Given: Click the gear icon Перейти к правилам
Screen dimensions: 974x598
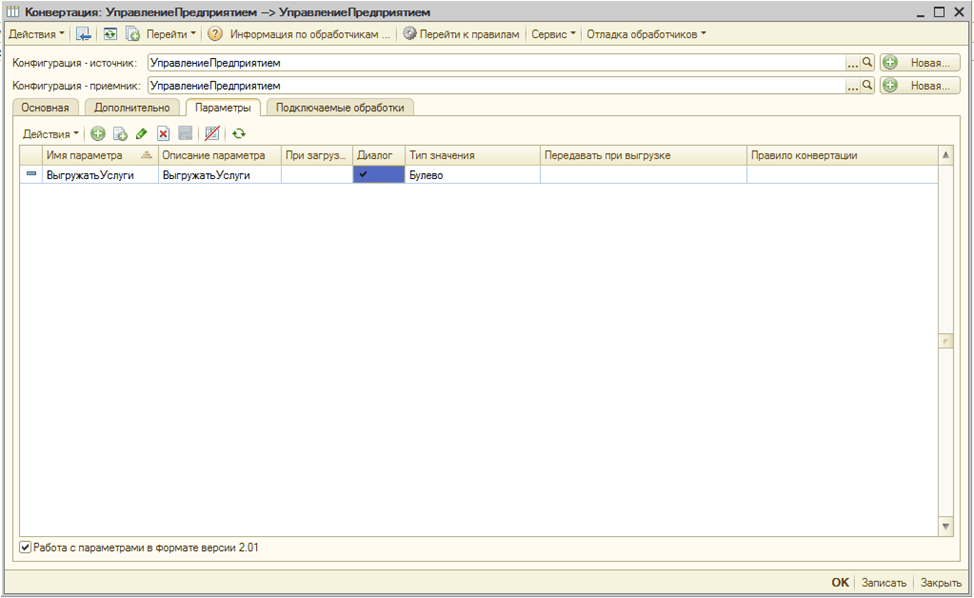Looking at the screenshot, I should (x=409, y=34).
